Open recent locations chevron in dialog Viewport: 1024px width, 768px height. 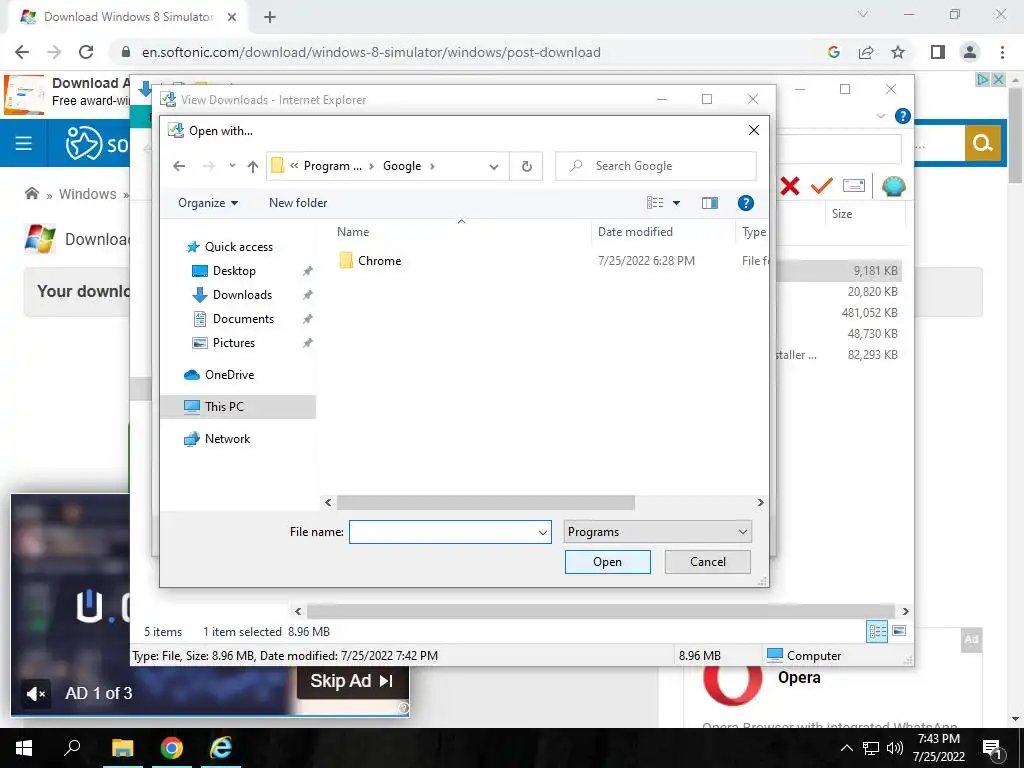pyautogui.click(x=232, y=166)
